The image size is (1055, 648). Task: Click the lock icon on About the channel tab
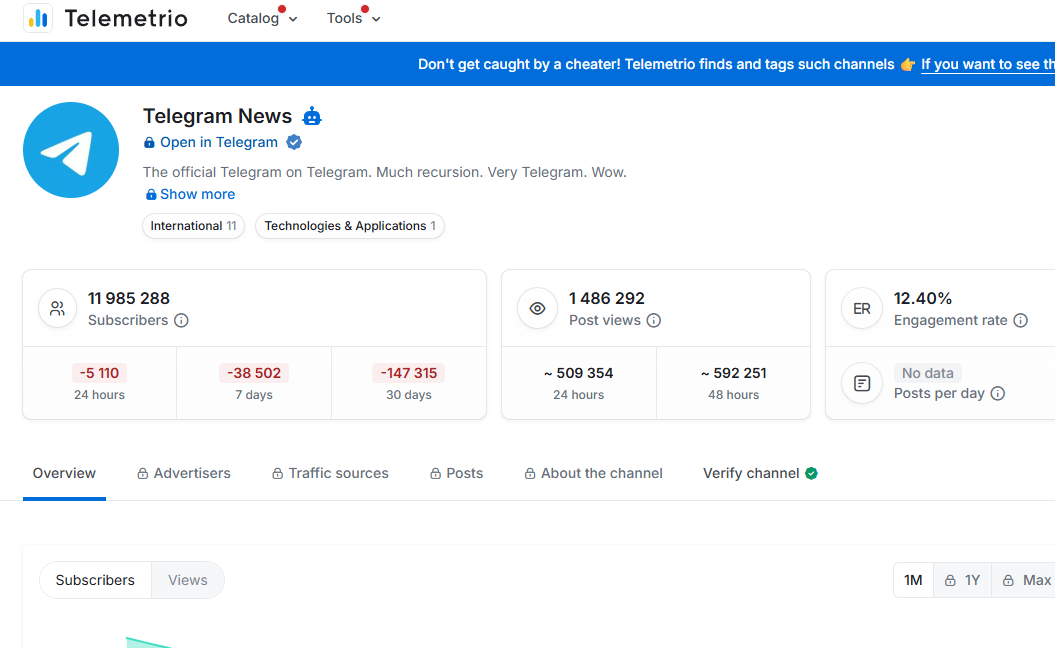(530, 474)
